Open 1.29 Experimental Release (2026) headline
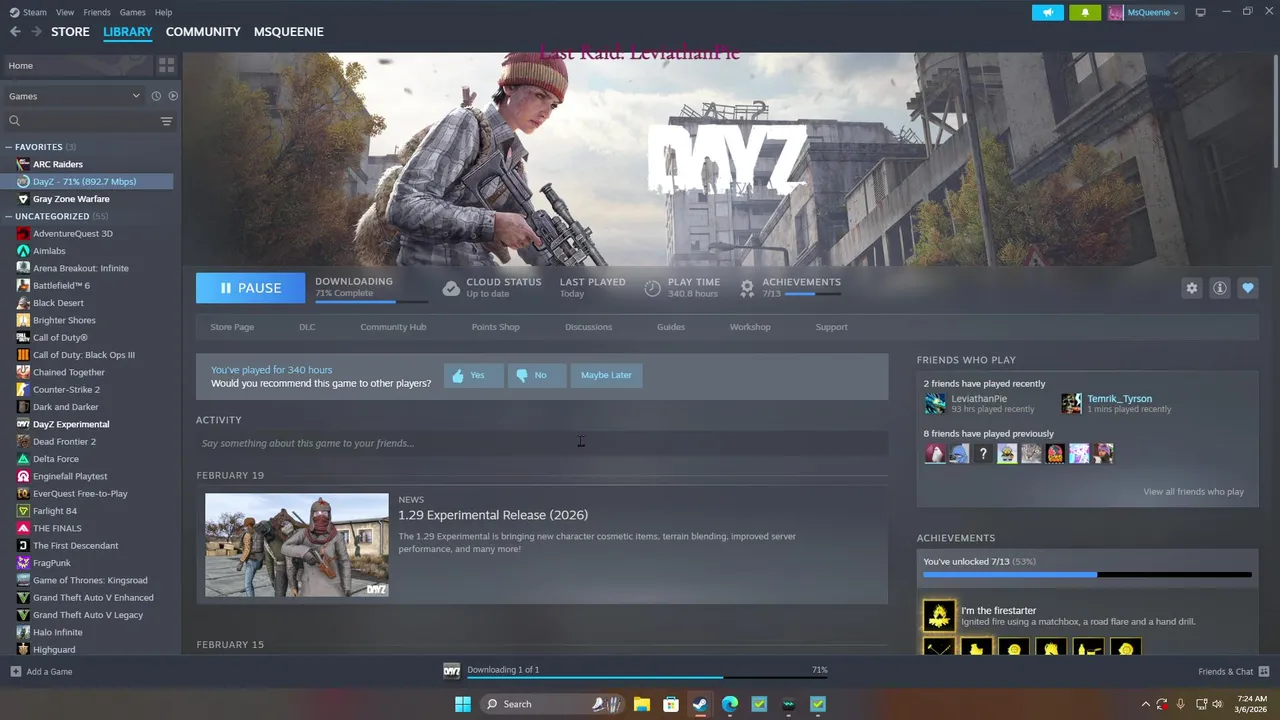Image resolution: width=1280 pixels, height=720 pixels. (x=493, y=515)
